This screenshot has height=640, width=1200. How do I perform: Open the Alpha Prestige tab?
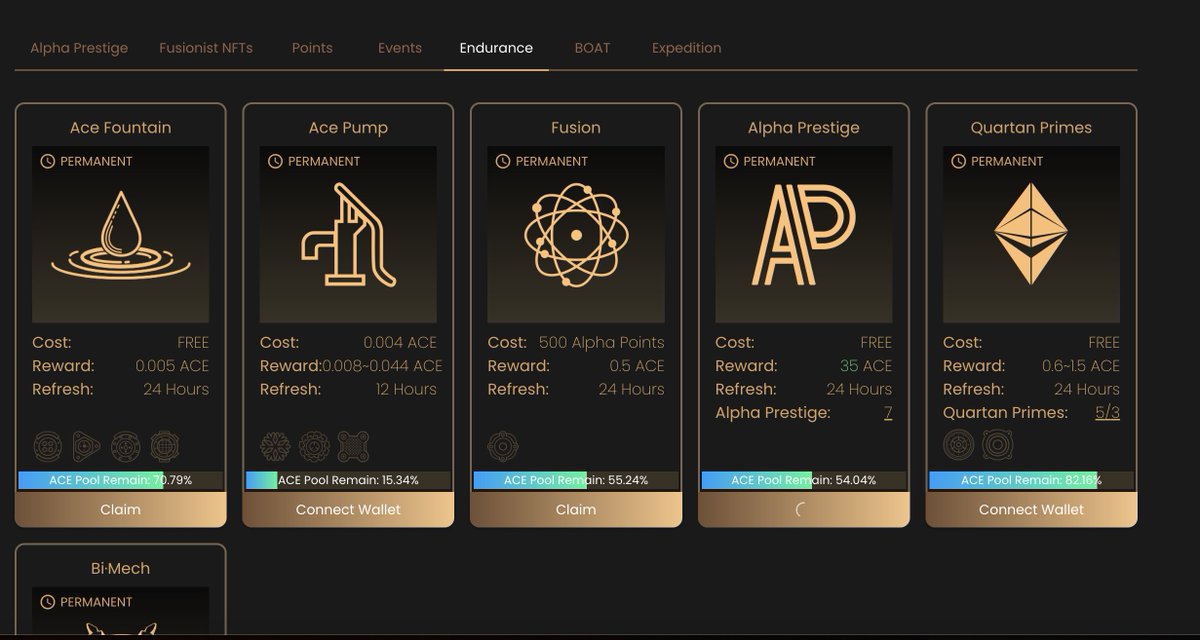tap(79, 48)
